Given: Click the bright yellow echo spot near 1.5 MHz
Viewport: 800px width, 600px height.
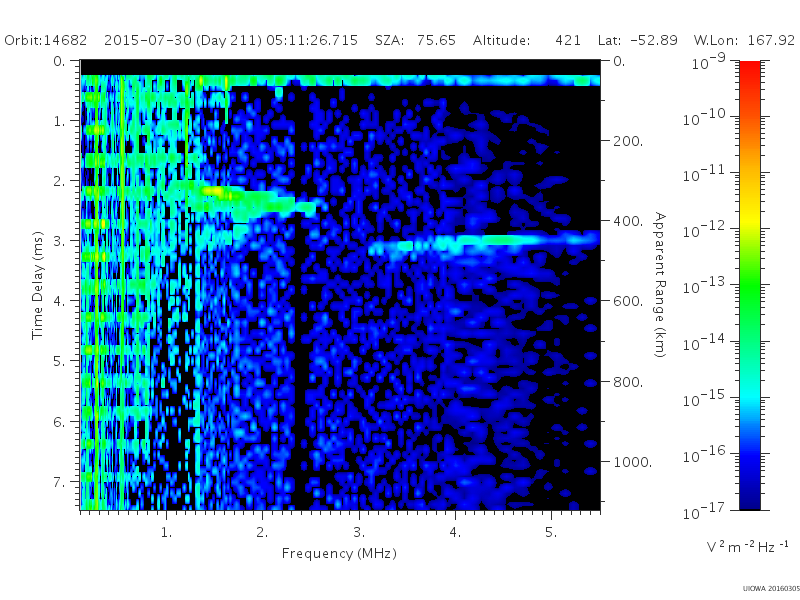Looking at the screenshot, I should coord(214,191).
